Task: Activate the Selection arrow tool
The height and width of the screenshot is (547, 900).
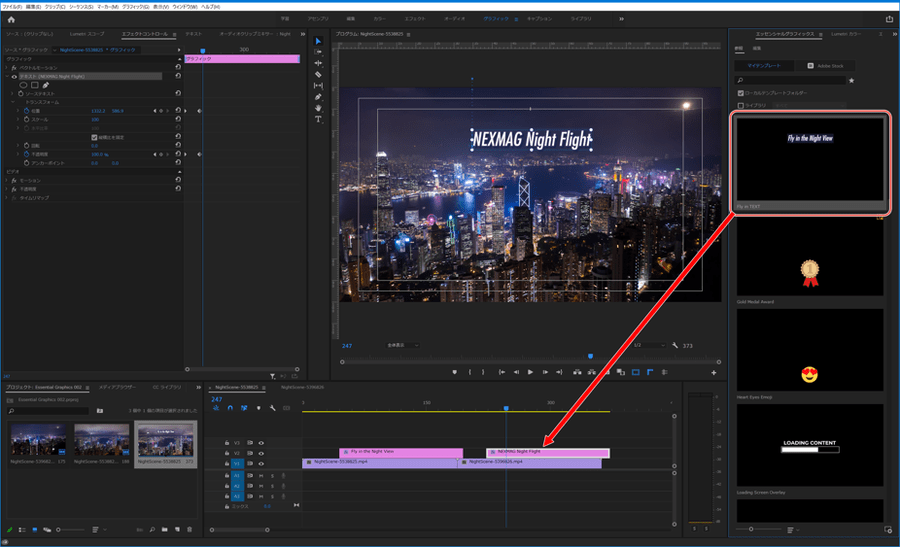Action: pos(318,41)
